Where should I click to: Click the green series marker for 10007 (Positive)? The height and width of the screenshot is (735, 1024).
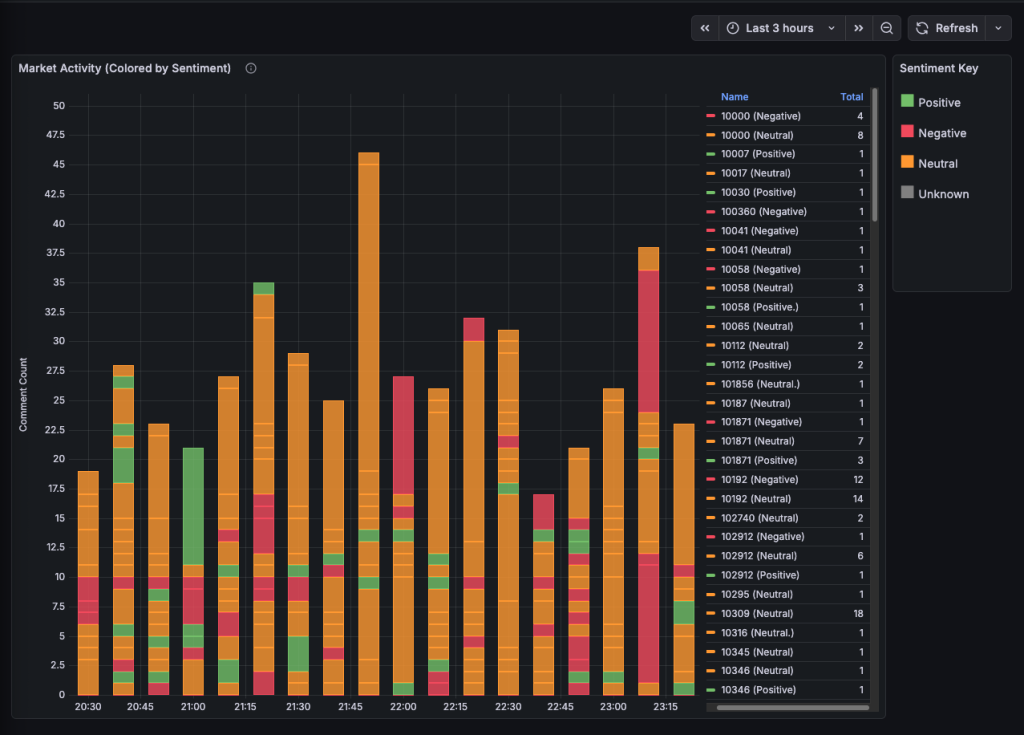coord(710,154)
